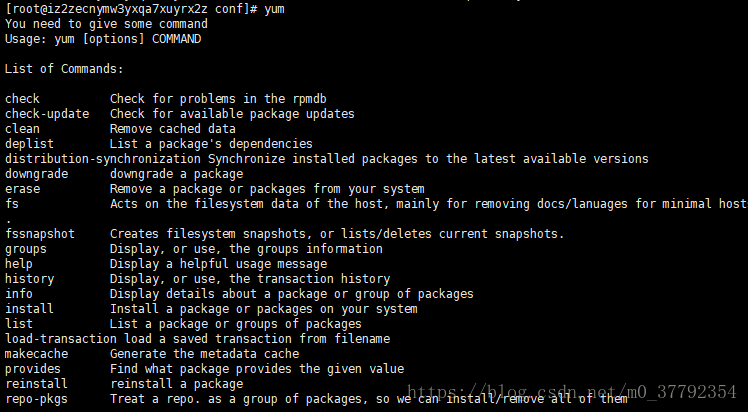The height and width of the screenshot is (412, 748).
Task: Click the 'provides' command entry
Action: tap(33, 369)
